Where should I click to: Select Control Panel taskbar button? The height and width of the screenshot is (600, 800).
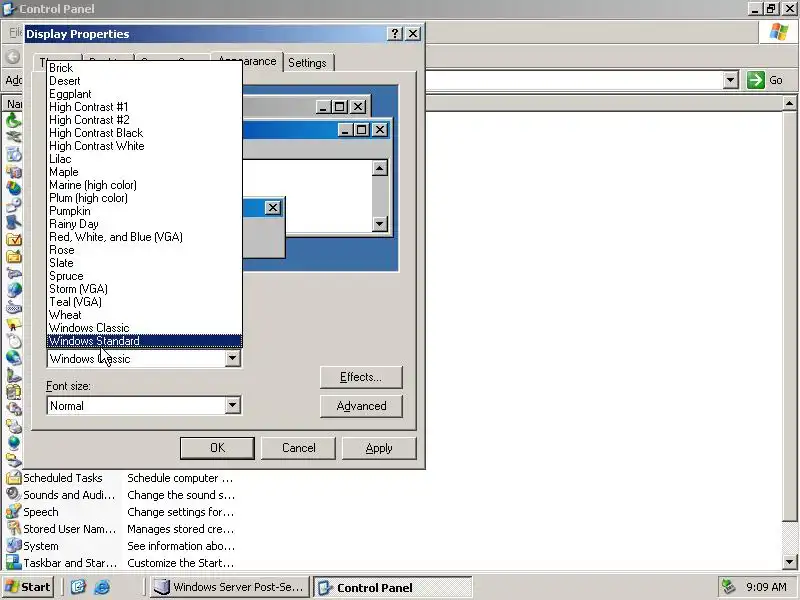(392, 587)
